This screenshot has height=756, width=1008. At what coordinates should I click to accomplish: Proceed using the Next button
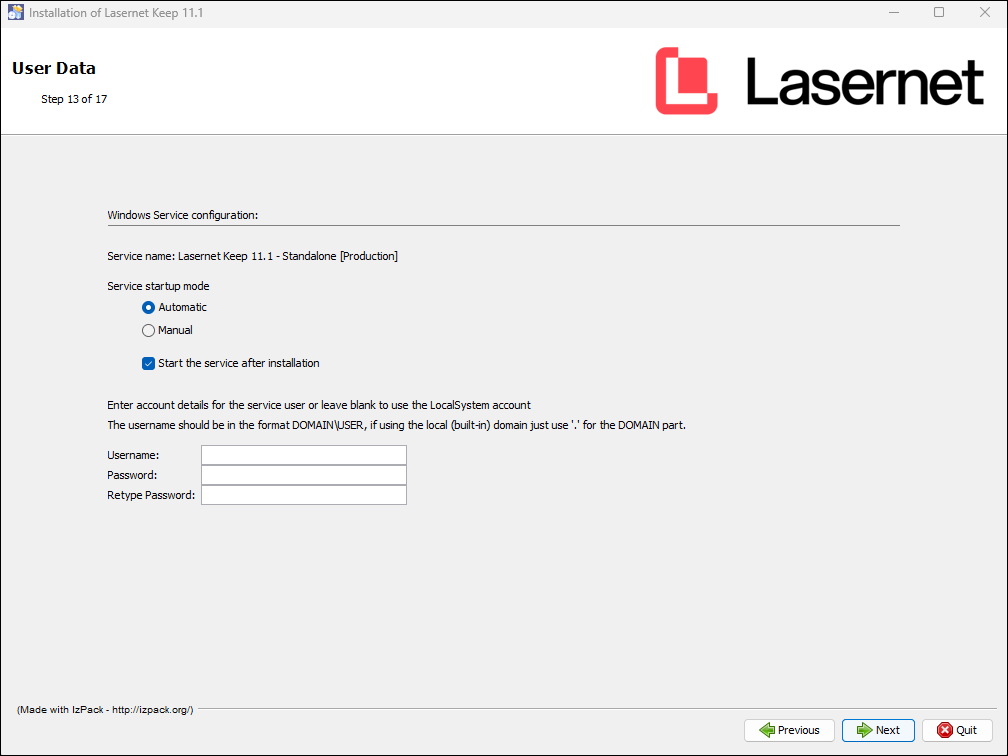878,730
